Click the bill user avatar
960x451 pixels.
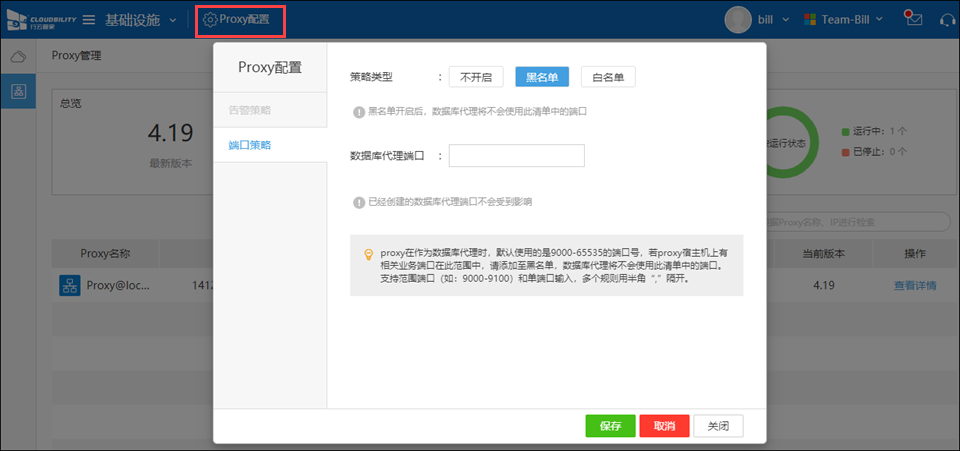pyautogui.click(x=738, y=19)
